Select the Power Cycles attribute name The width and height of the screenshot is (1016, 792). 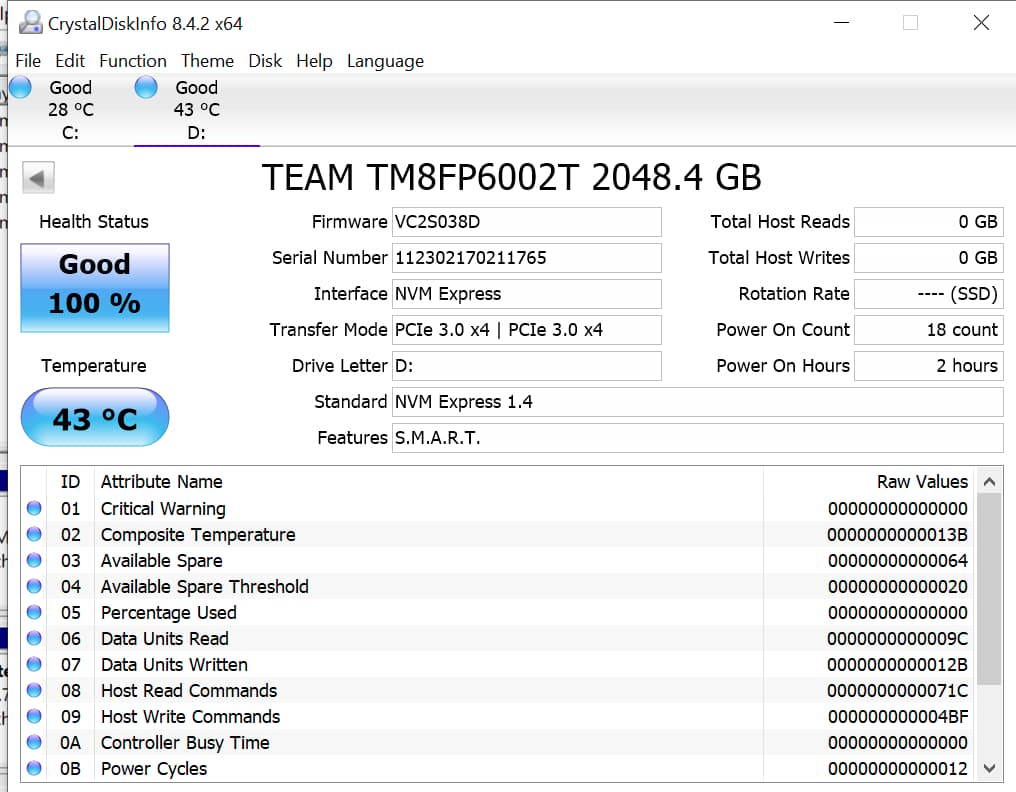click(154, 769)
